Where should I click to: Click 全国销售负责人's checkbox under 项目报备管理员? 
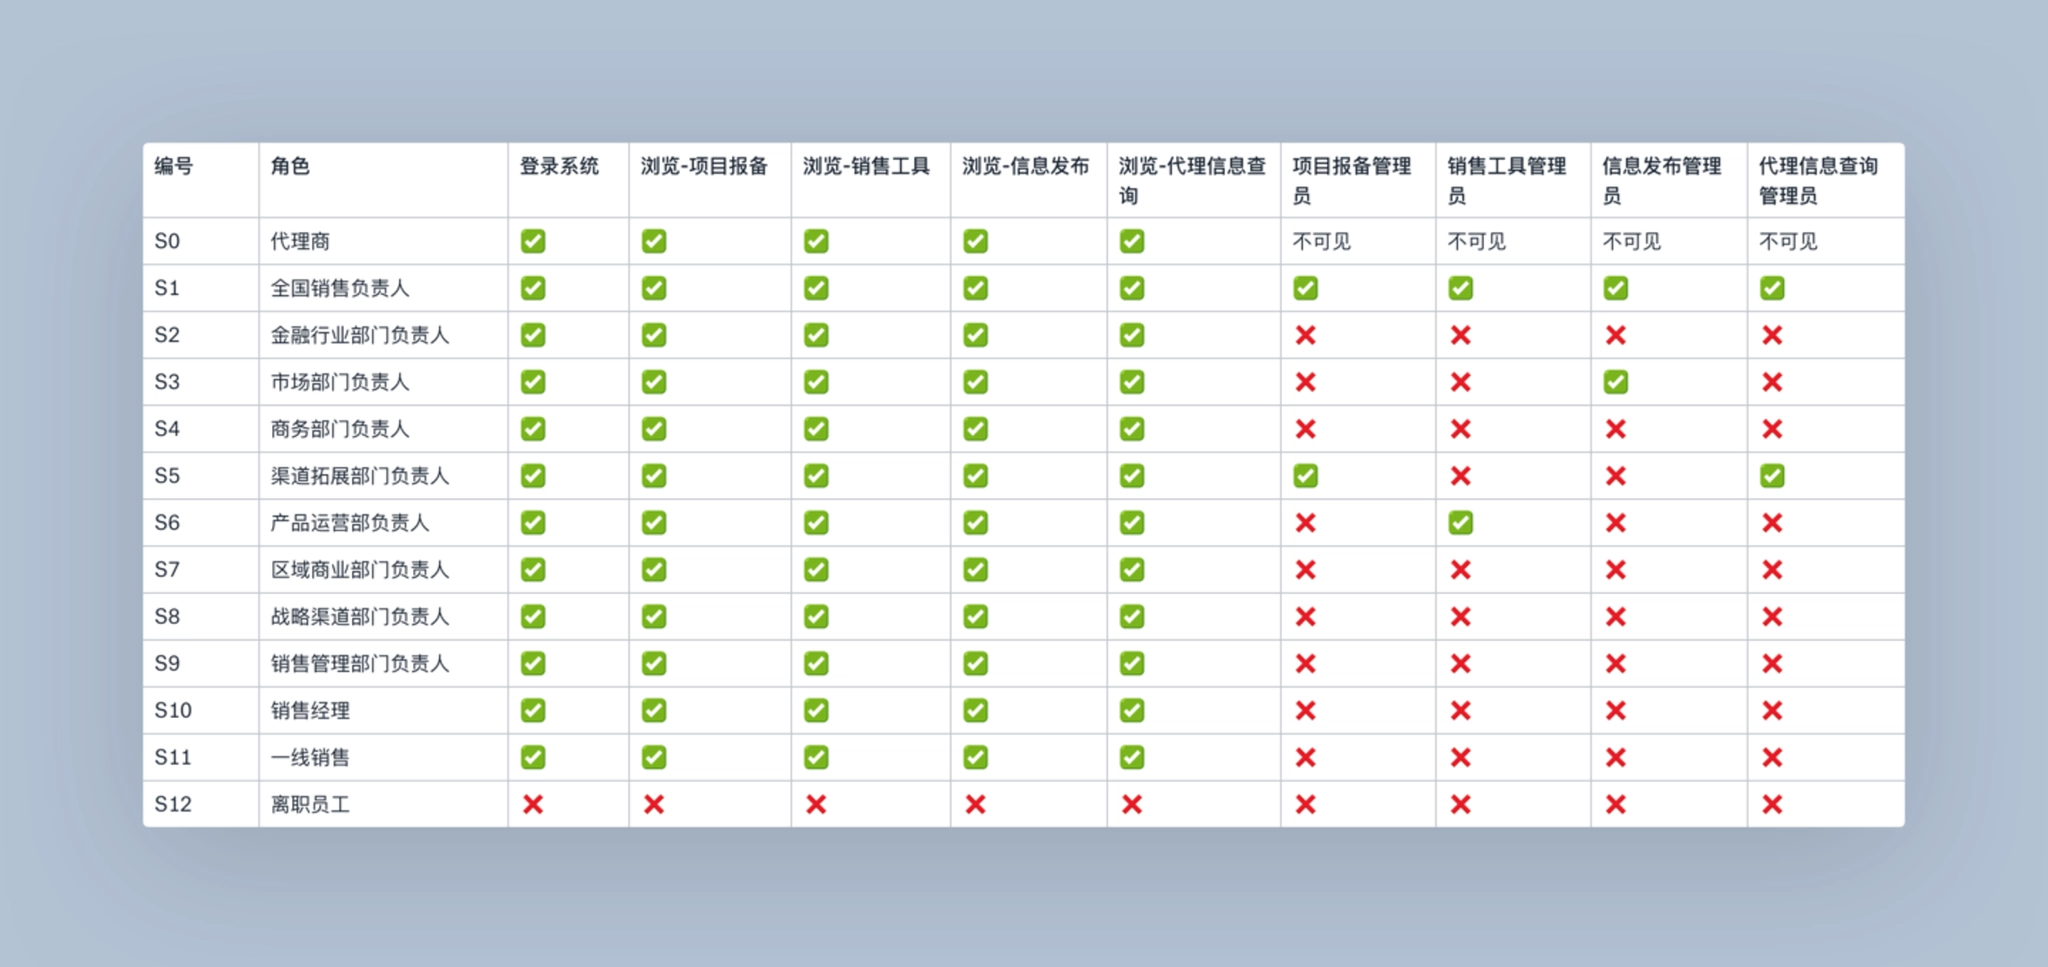[1305, 288]
